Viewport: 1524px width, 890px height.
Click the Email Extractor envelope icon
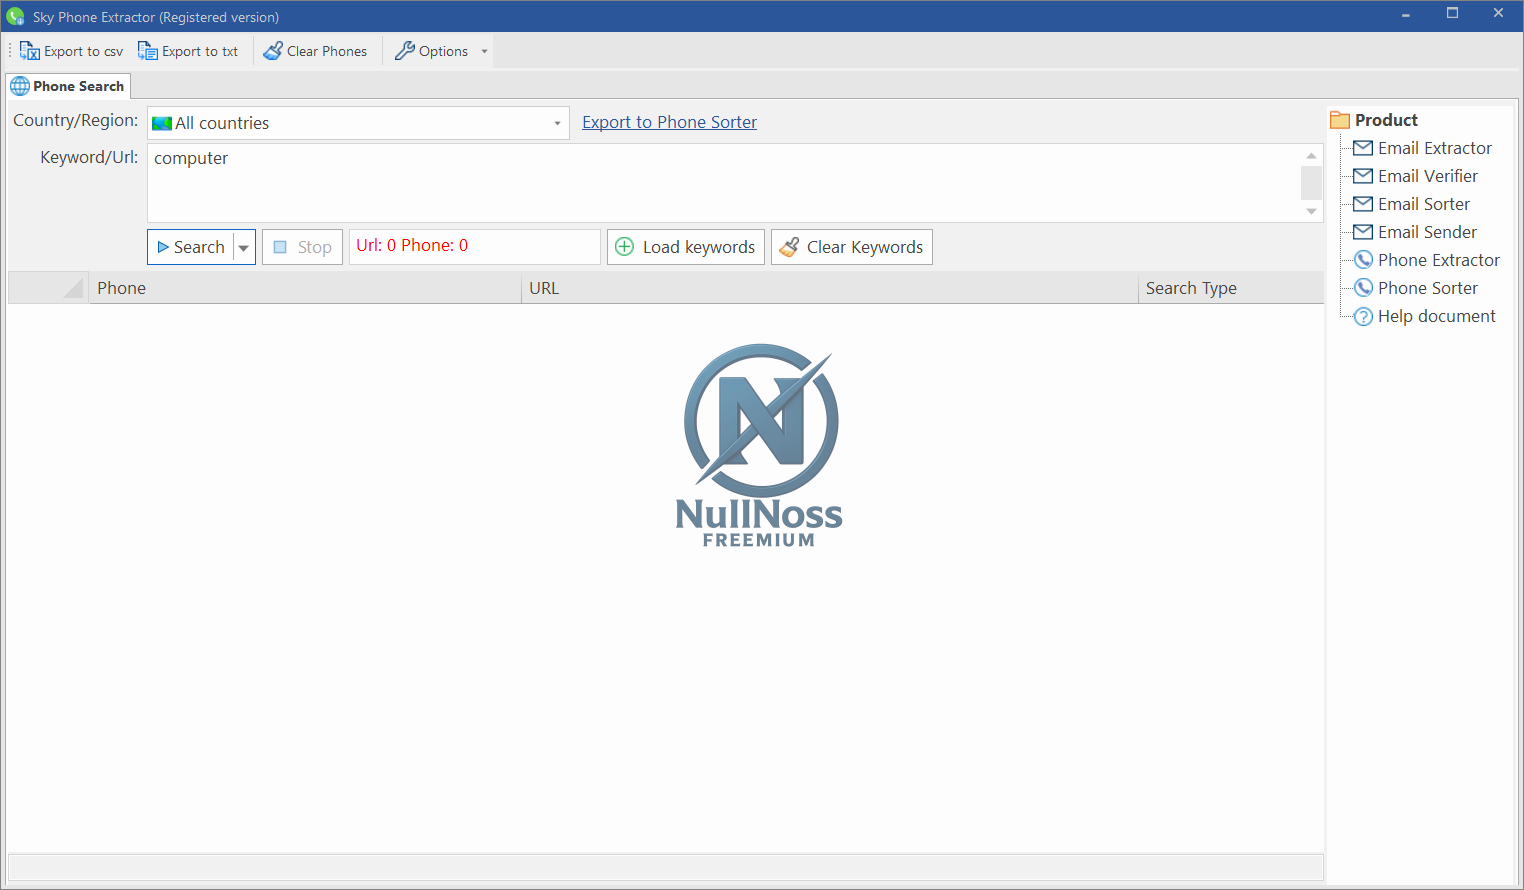pyautogui.click(x=1363, y=148)
